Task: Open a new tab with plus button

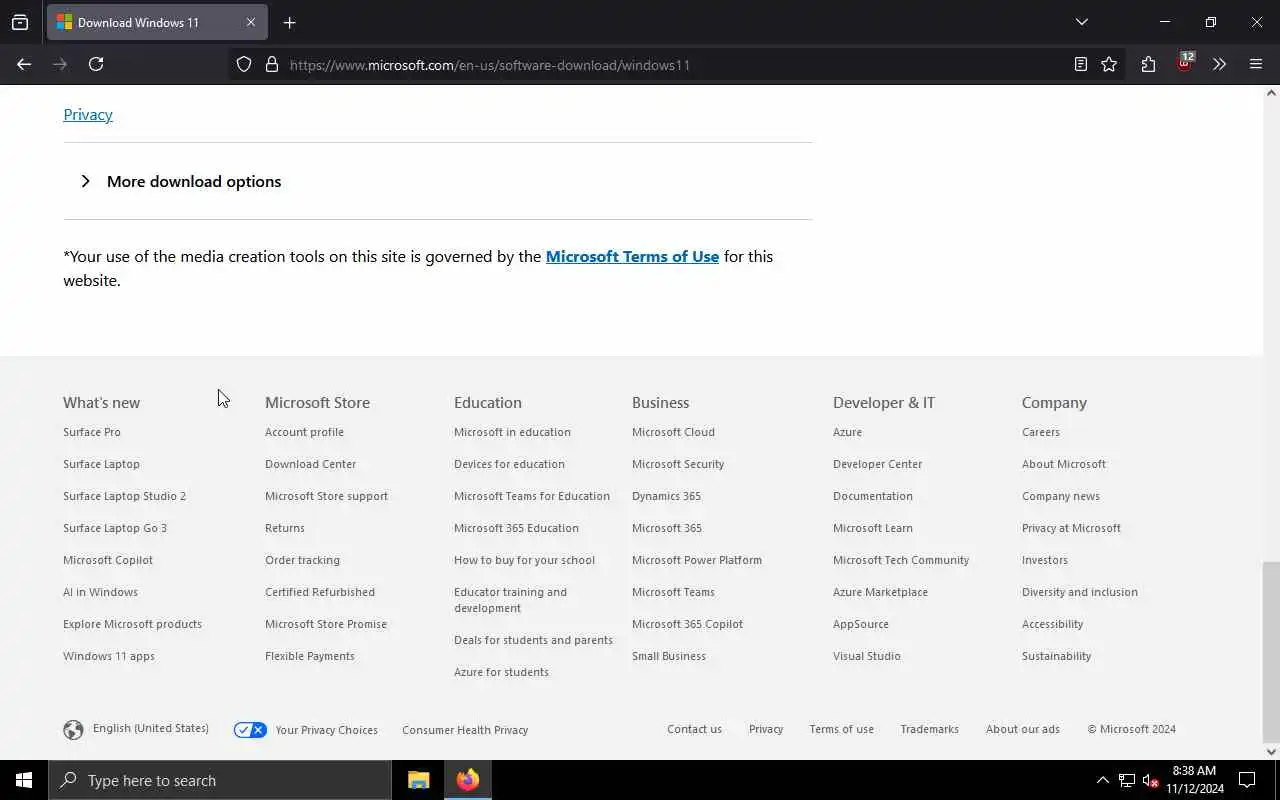Action: (x=290, y=22)
